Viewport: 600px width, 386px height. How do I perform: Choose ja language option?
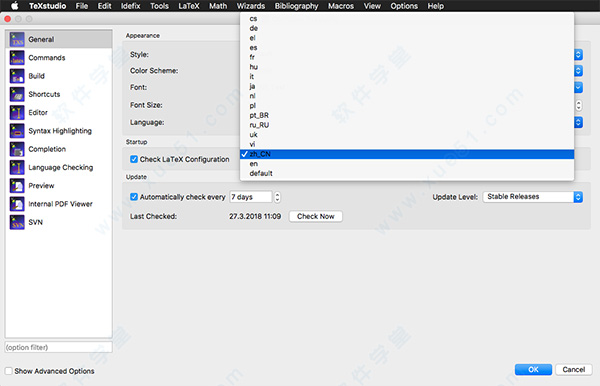(x=407, y=86)
